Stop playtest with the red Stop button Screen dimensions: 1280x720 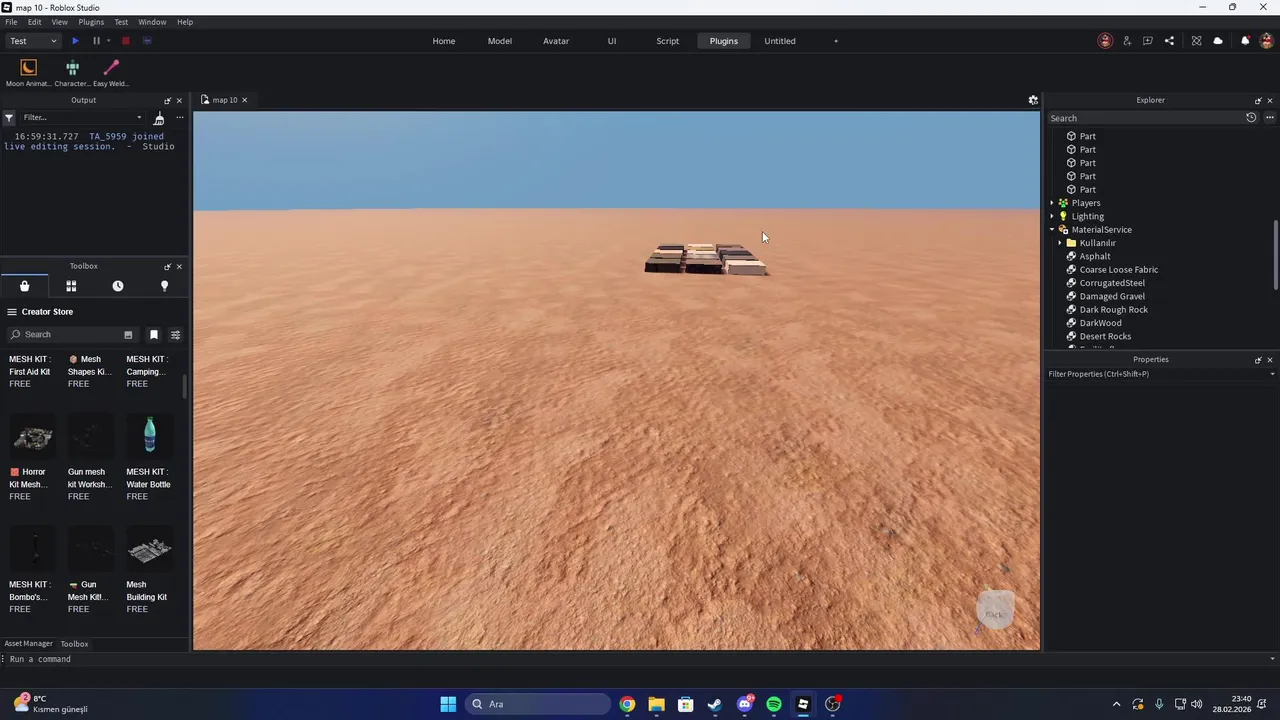(x=126, y=41)
